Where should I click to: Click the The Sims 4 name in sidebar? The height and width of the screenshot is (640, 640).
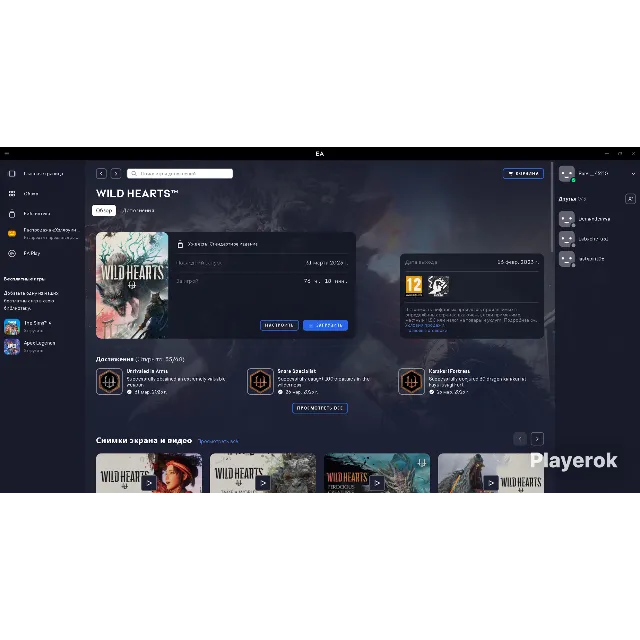coord(37,323)
